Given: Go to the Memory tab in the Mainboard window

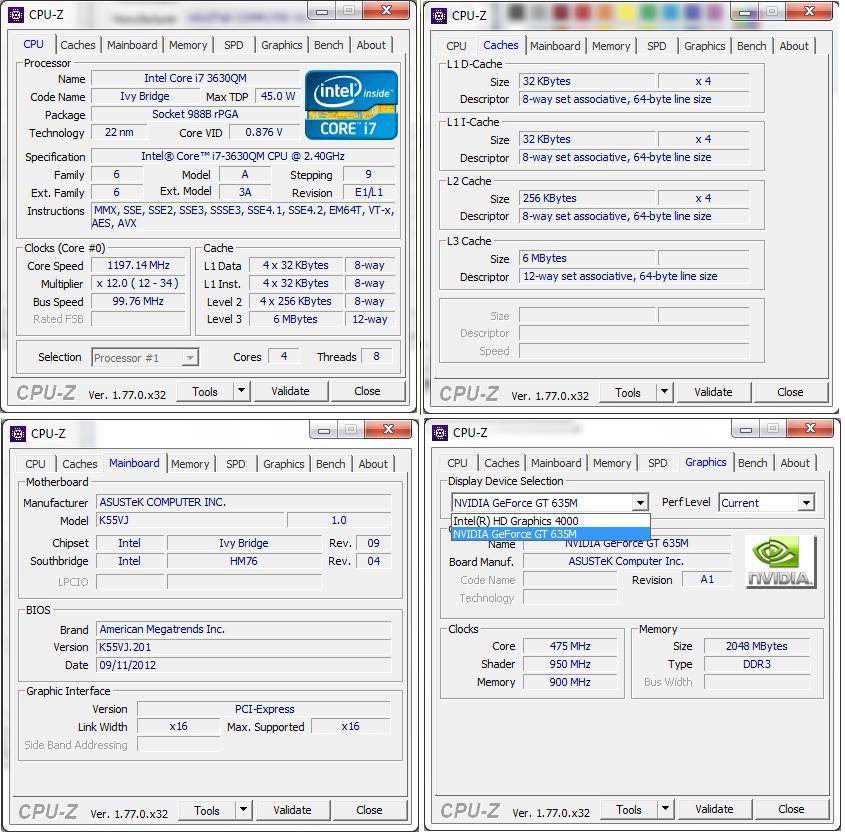Looking at the screenshot, I should (190, 464).
